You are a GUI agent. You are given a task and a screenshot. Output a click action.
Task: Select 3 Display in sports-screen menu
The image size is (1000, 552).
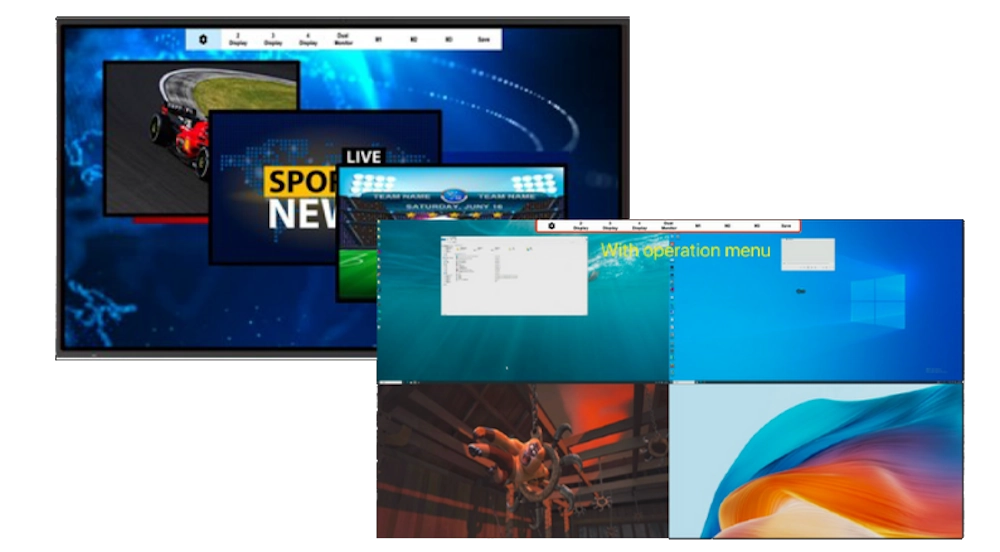click(x=273, y=40)
